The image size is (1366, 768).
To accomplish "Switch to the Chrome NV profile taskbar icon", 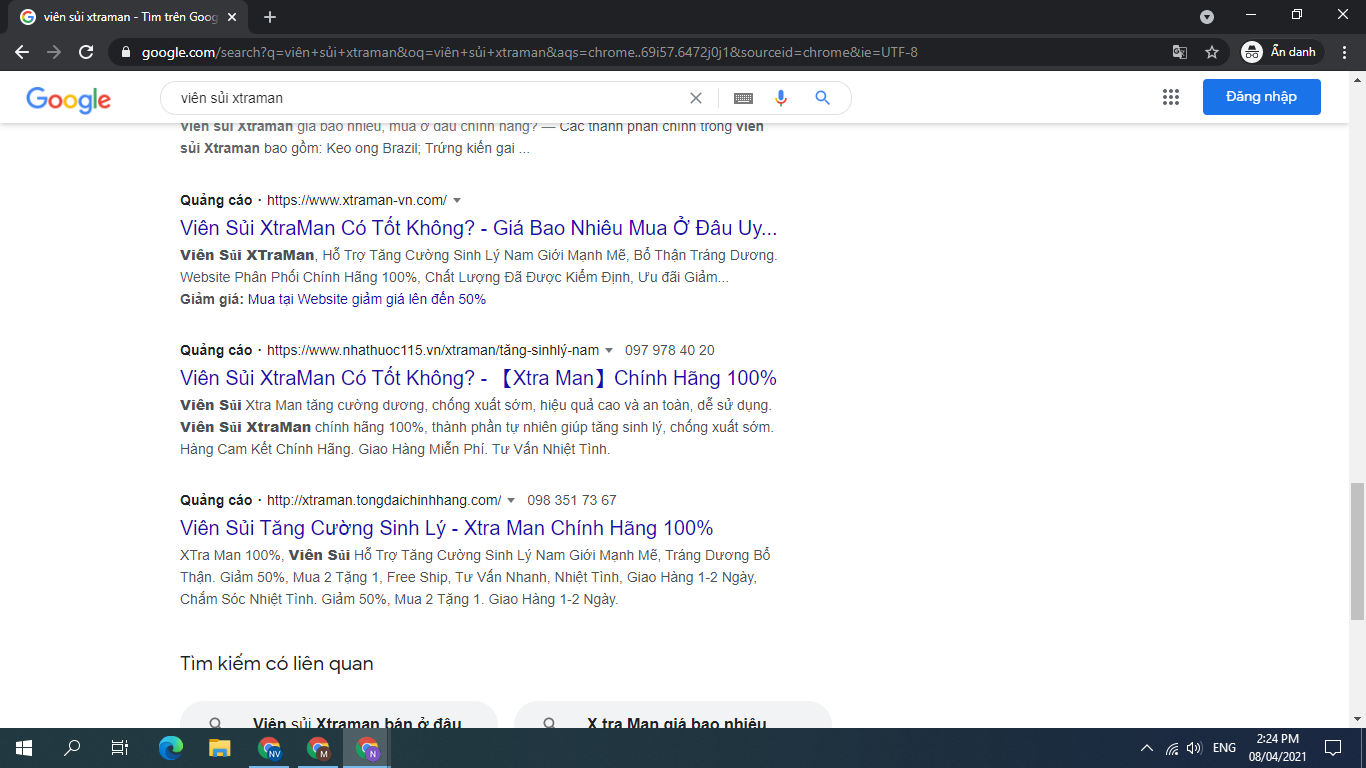I will click(269, 748).
